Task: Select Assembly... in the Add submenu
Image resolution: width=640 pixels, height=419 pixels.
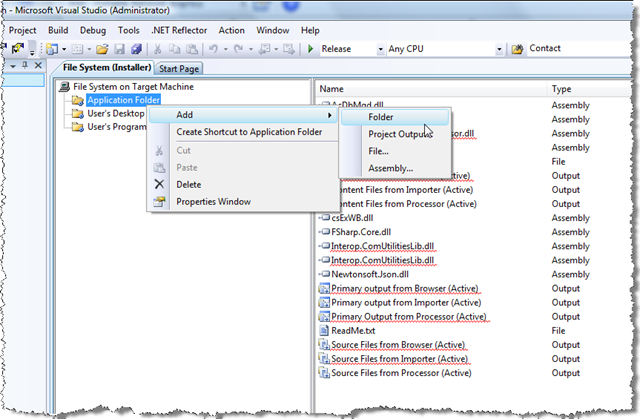Action: (390, 168)
